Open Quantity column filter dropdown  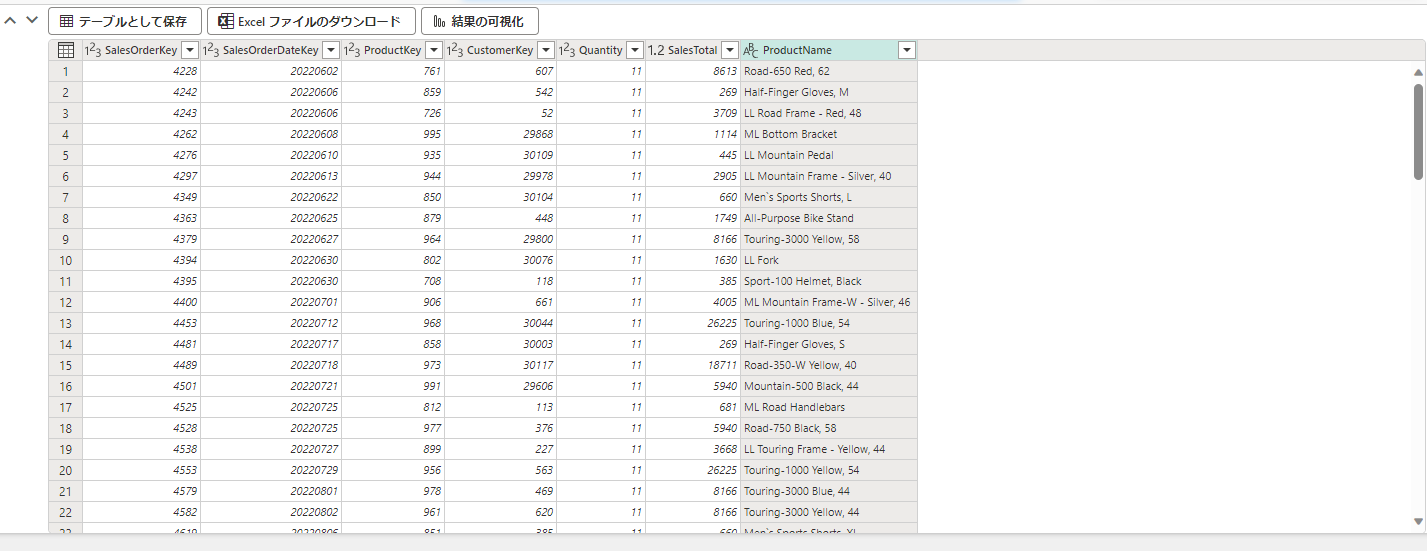point(634,50)
